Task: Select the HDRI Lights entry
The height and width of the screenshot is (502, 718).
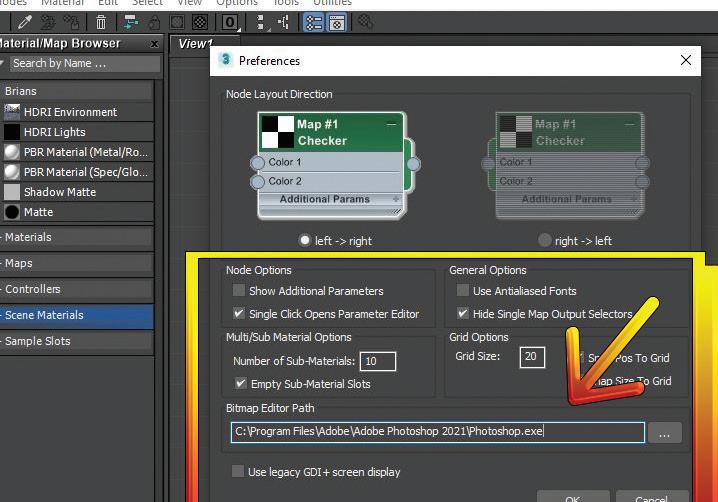Action: click(76, 132)
